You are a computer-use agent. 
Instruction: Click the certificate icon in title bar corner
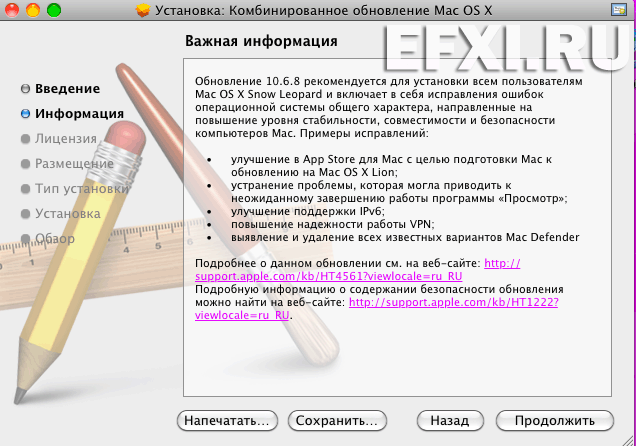tap(619, 10)
